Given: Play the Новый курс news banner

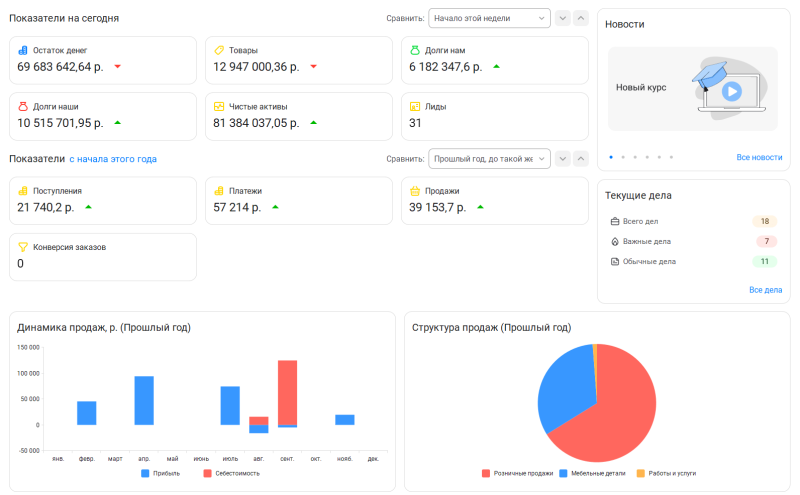Looking at the screenshot, I should [x=732, y=91].
